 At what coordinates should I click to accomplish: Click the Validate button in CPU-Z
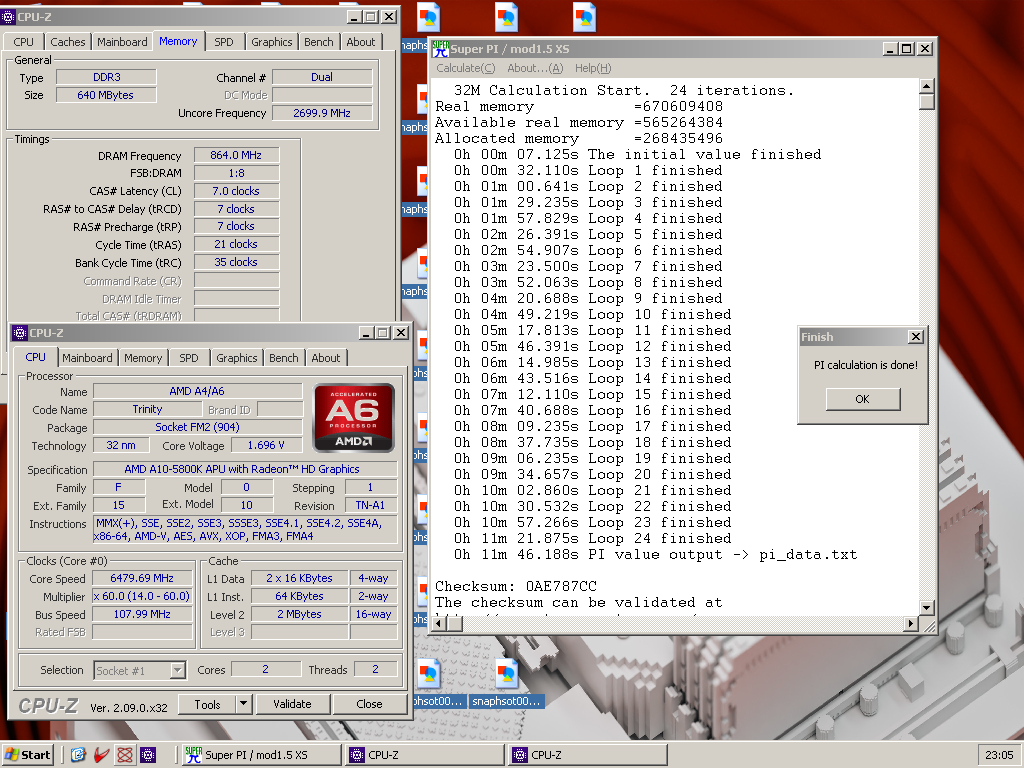click(x=292, y=705)
